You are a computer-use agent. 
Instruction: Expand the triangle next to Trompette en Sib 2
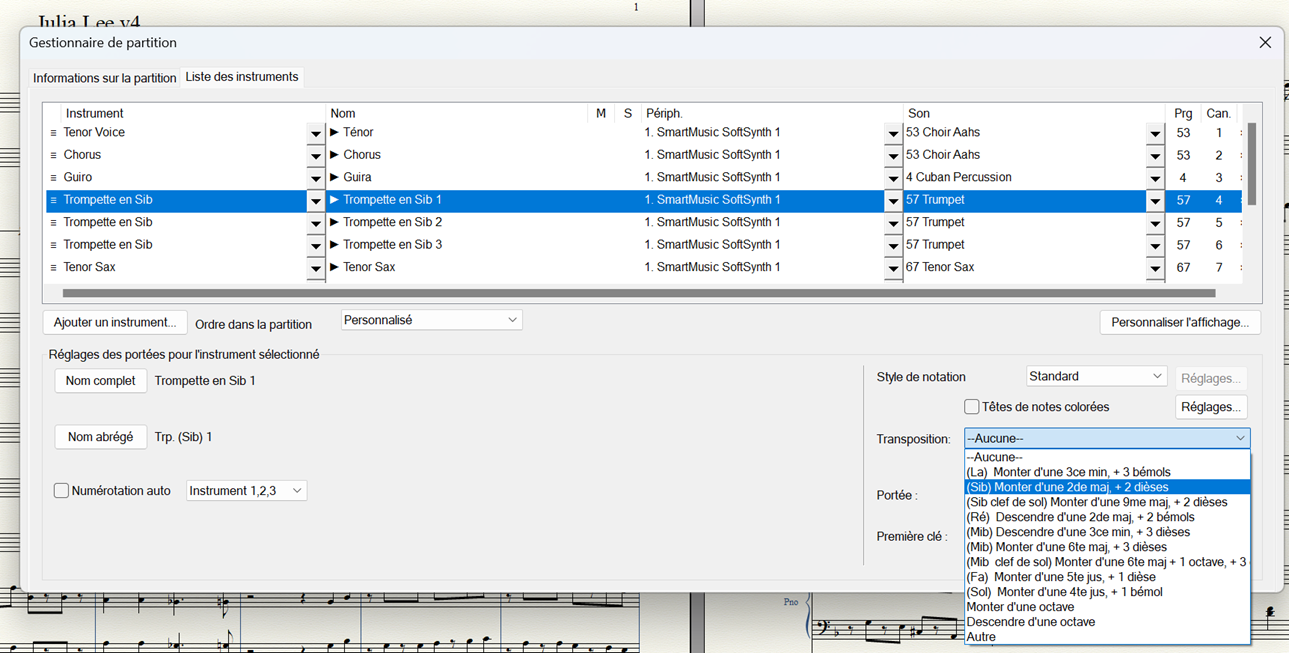(x=335, y=223)
